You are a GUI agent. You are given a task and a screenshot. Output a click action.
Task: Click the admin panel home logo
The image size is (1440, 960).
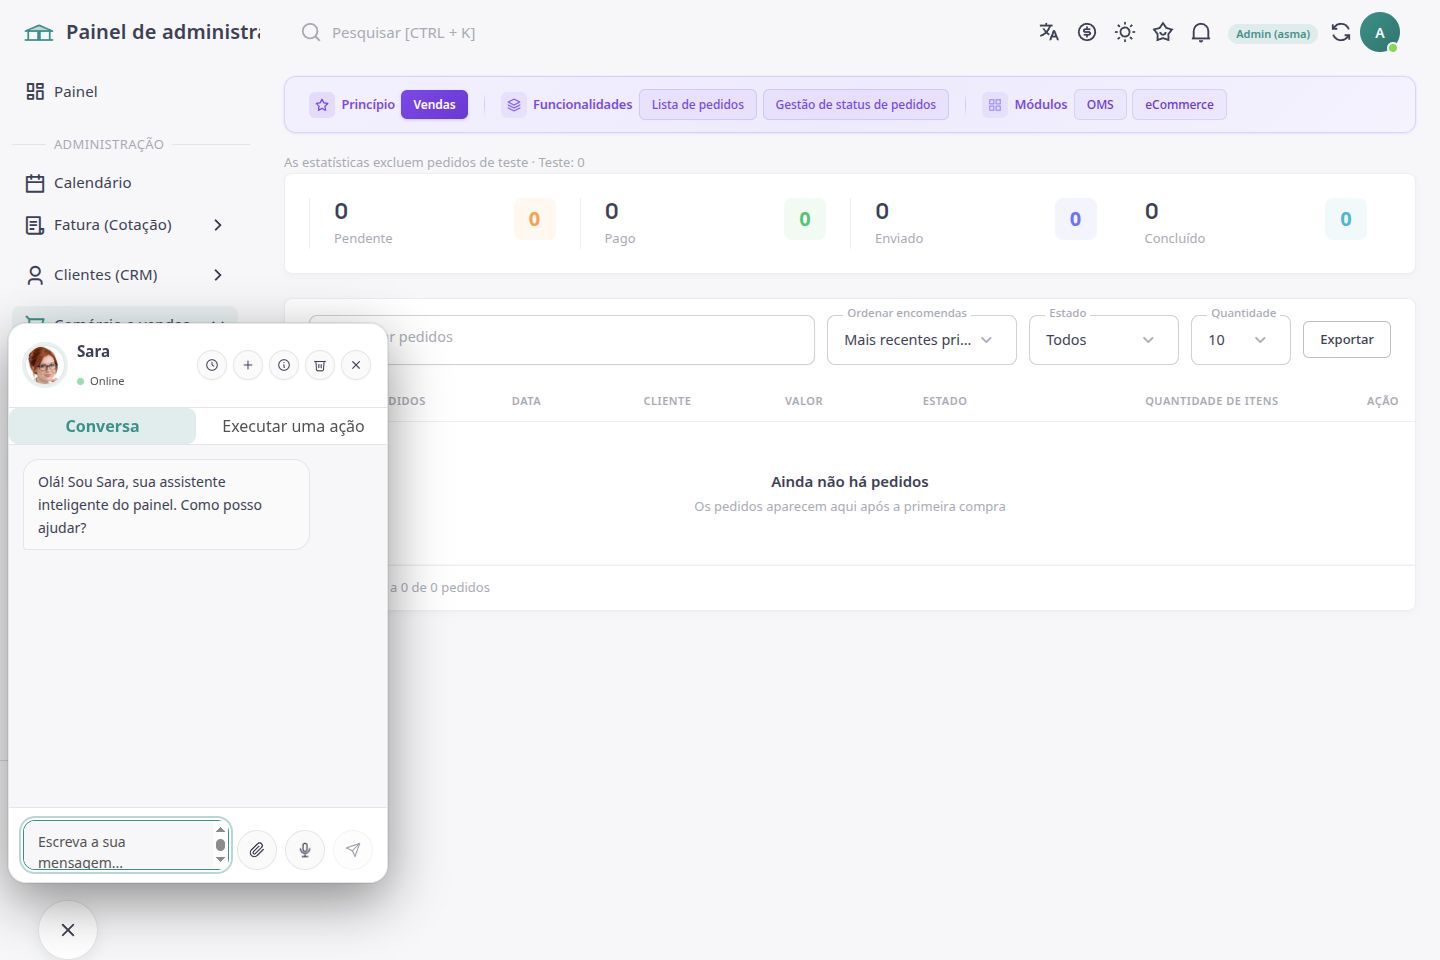[39, 32]
